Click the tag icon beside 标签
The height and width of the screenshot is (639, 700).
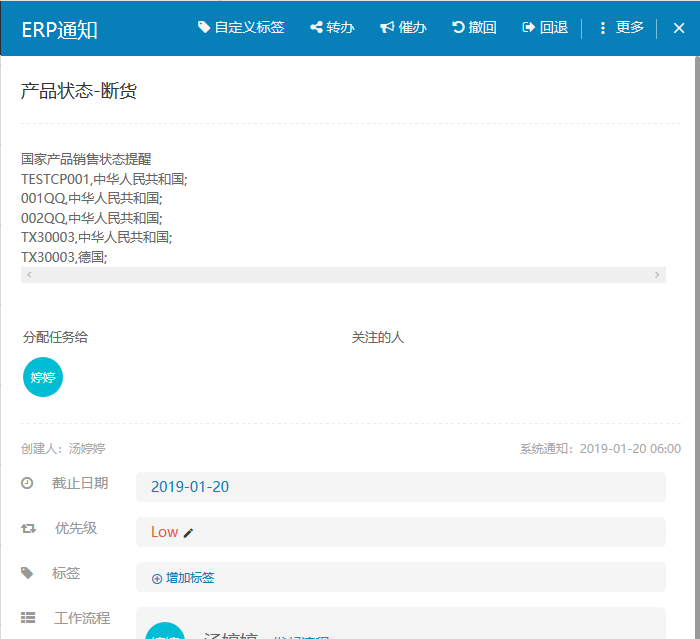tap(27, 573)
